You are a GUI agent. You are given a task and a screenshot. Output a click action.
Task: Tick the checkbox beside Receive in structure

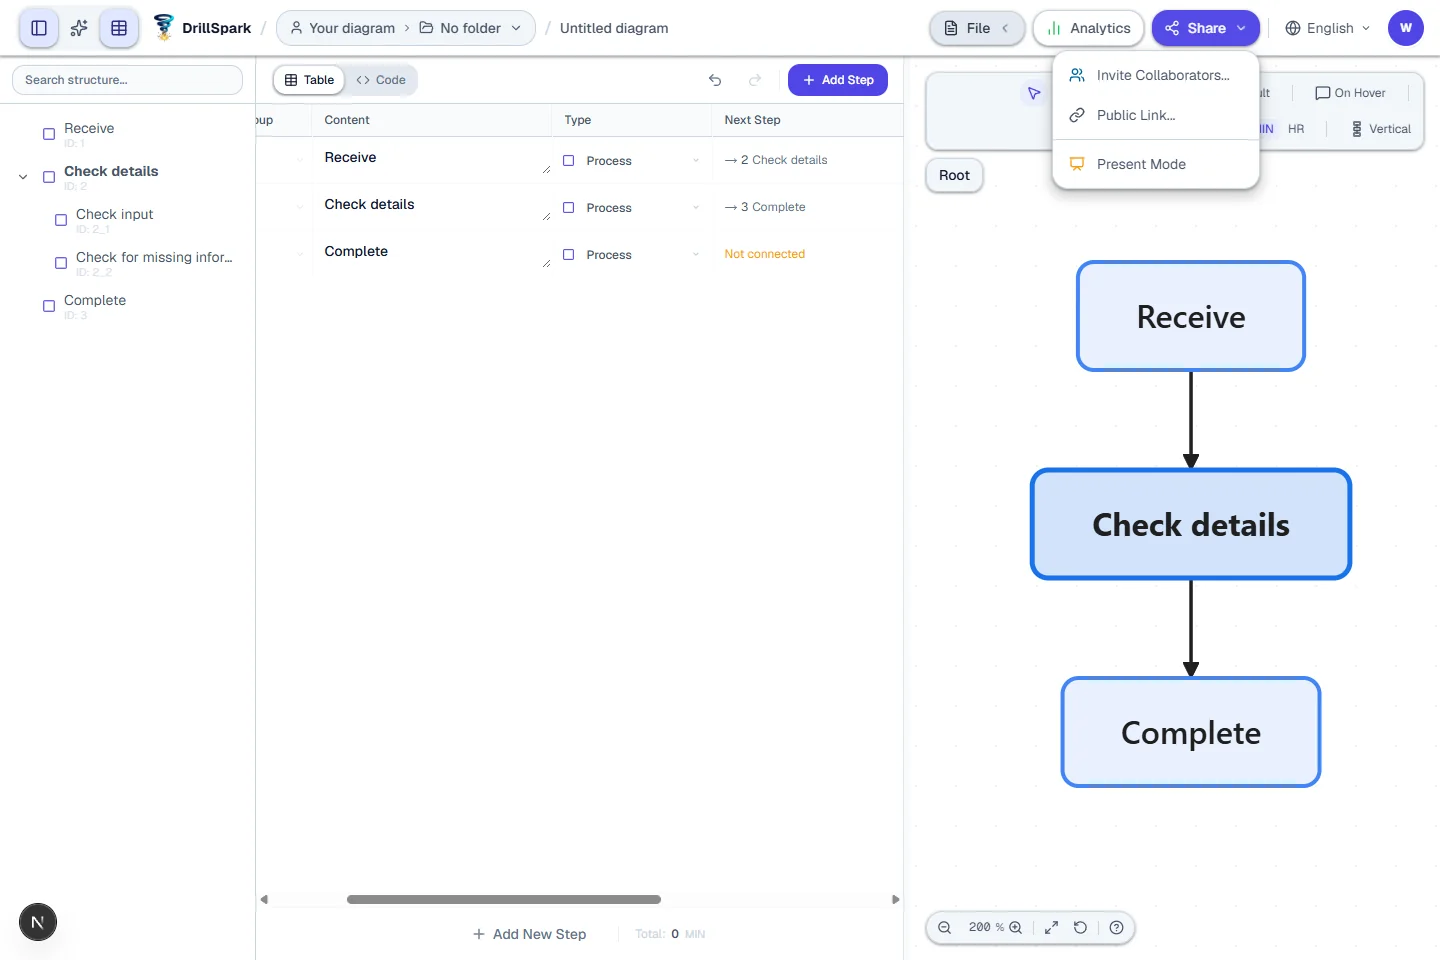tap(49, 134)
